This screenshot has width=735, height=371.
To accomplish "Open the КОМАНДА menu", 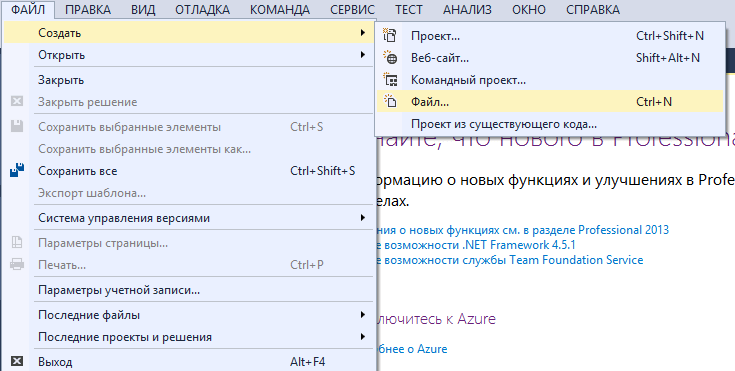I will (280, 9).
